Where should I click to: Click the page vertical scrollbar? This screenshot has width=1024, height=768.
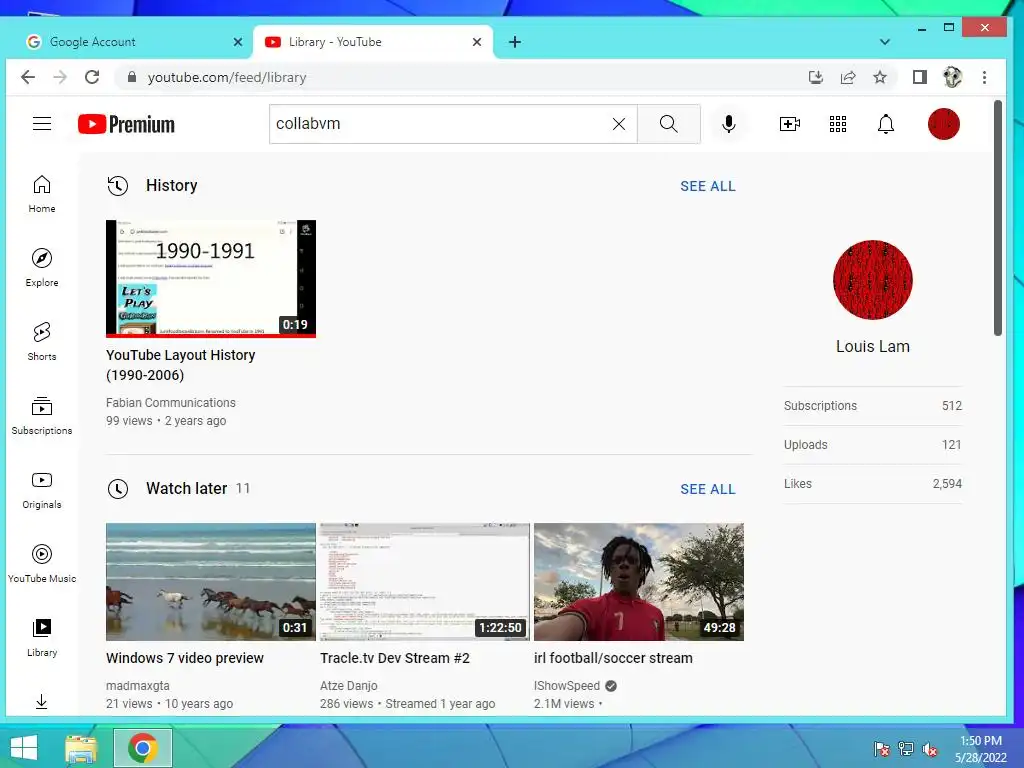tap(997, 218)
